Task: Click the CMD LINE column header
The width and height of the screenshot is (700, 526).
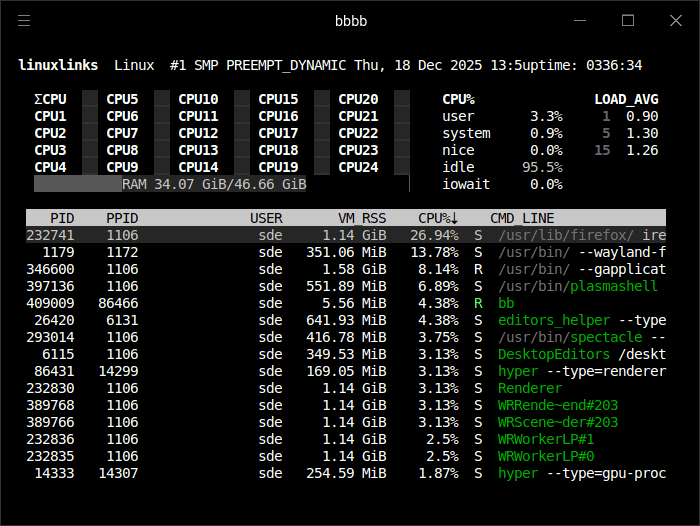Action: pos(521,218)
